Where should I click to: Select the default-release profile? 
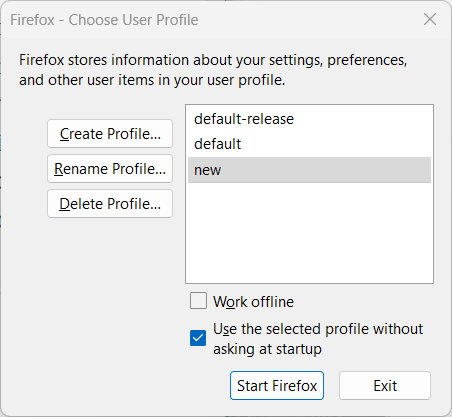pyautogui.click(x=309, y=119)
